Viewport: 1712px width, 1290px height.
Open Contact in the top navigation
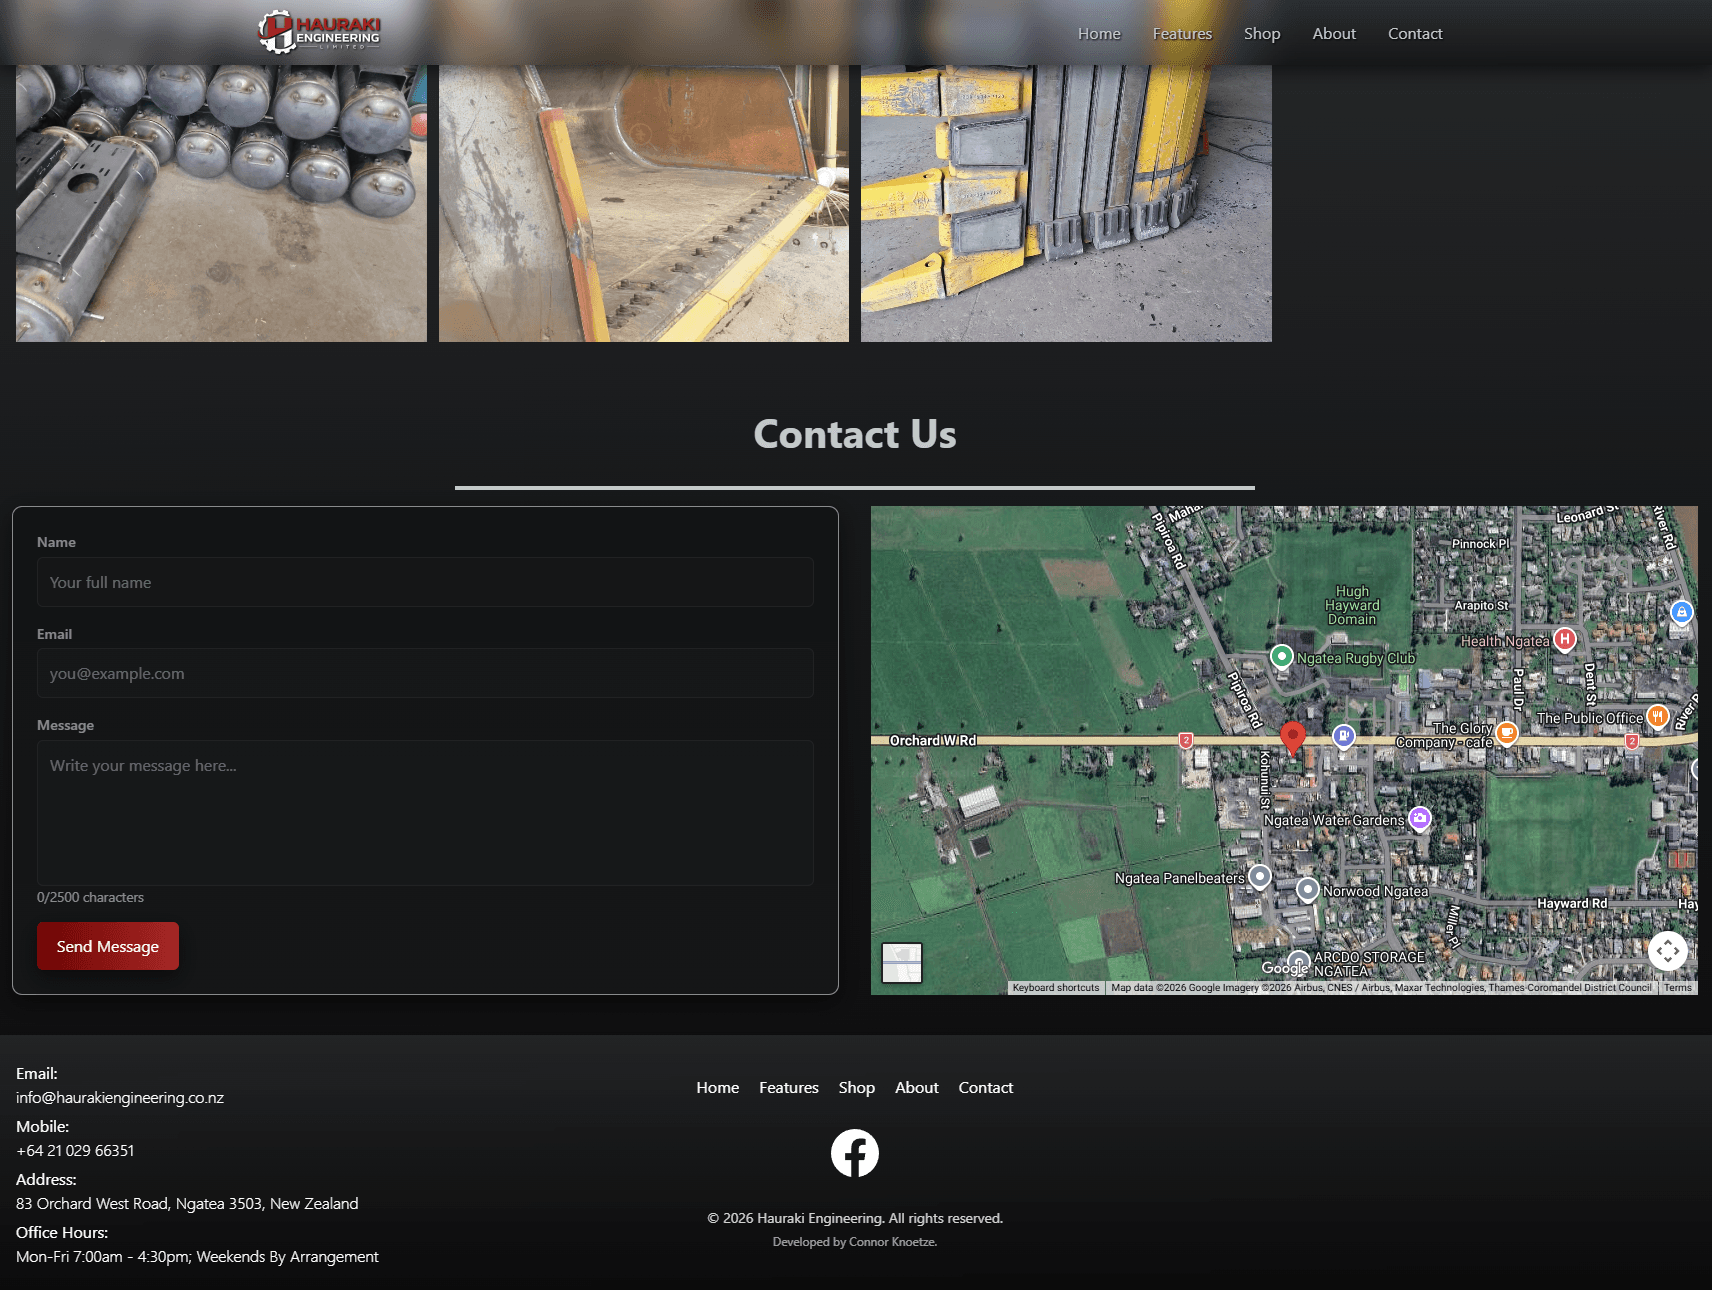pos(1415,34)
